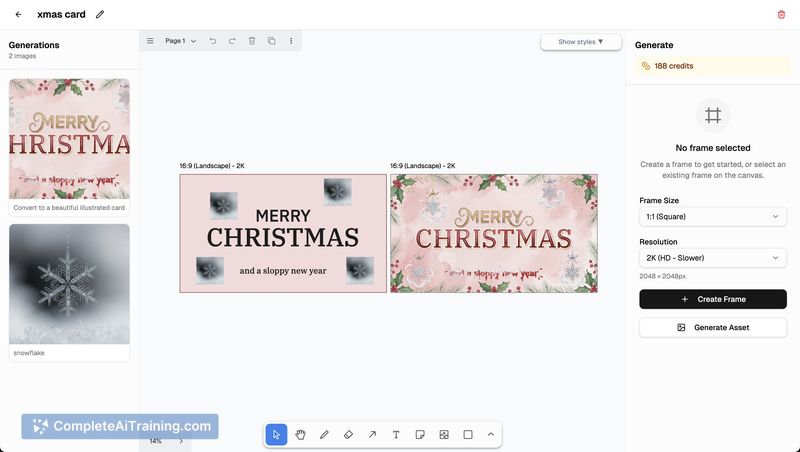This screenshot has width=800, height=452.
Task: Duplicate selection using the copy icon
Action: pyautogui.click(x=271, y=41)
